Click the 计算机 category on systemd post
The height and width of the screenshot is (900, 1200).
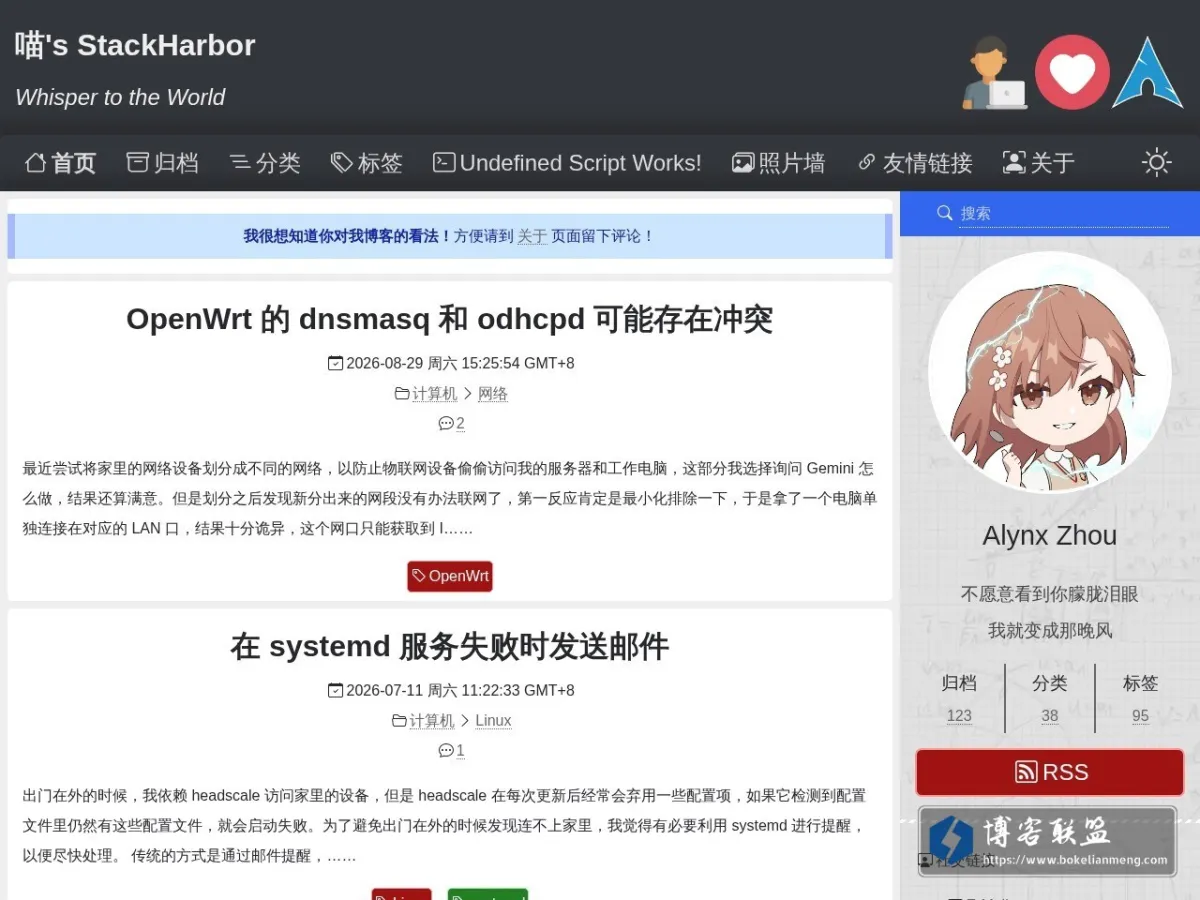coord(432,720)
